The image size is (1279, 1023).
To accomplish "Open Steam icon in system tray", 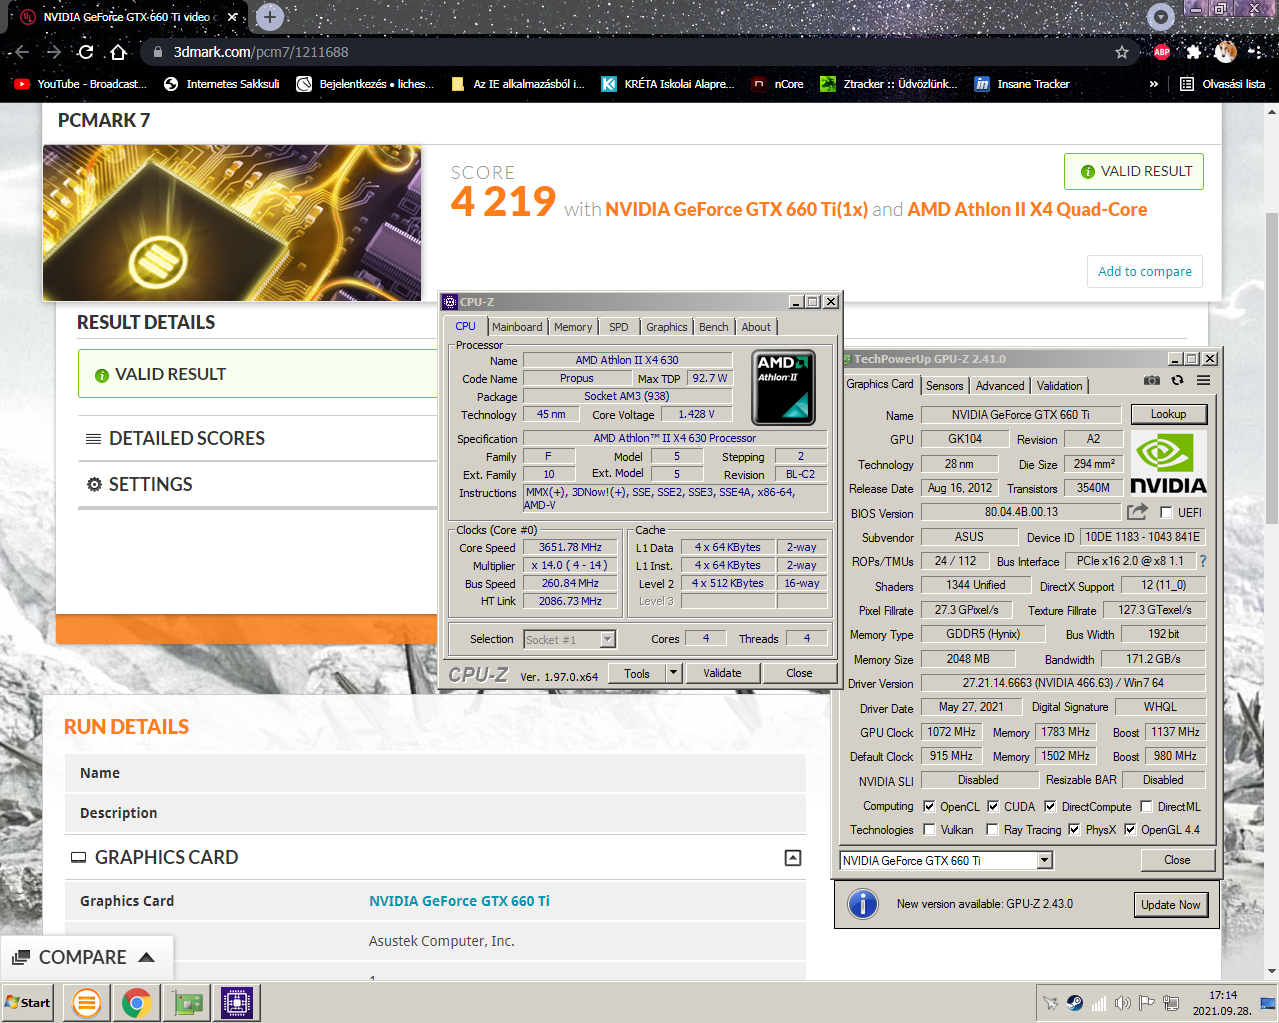I will 1075,1003.
